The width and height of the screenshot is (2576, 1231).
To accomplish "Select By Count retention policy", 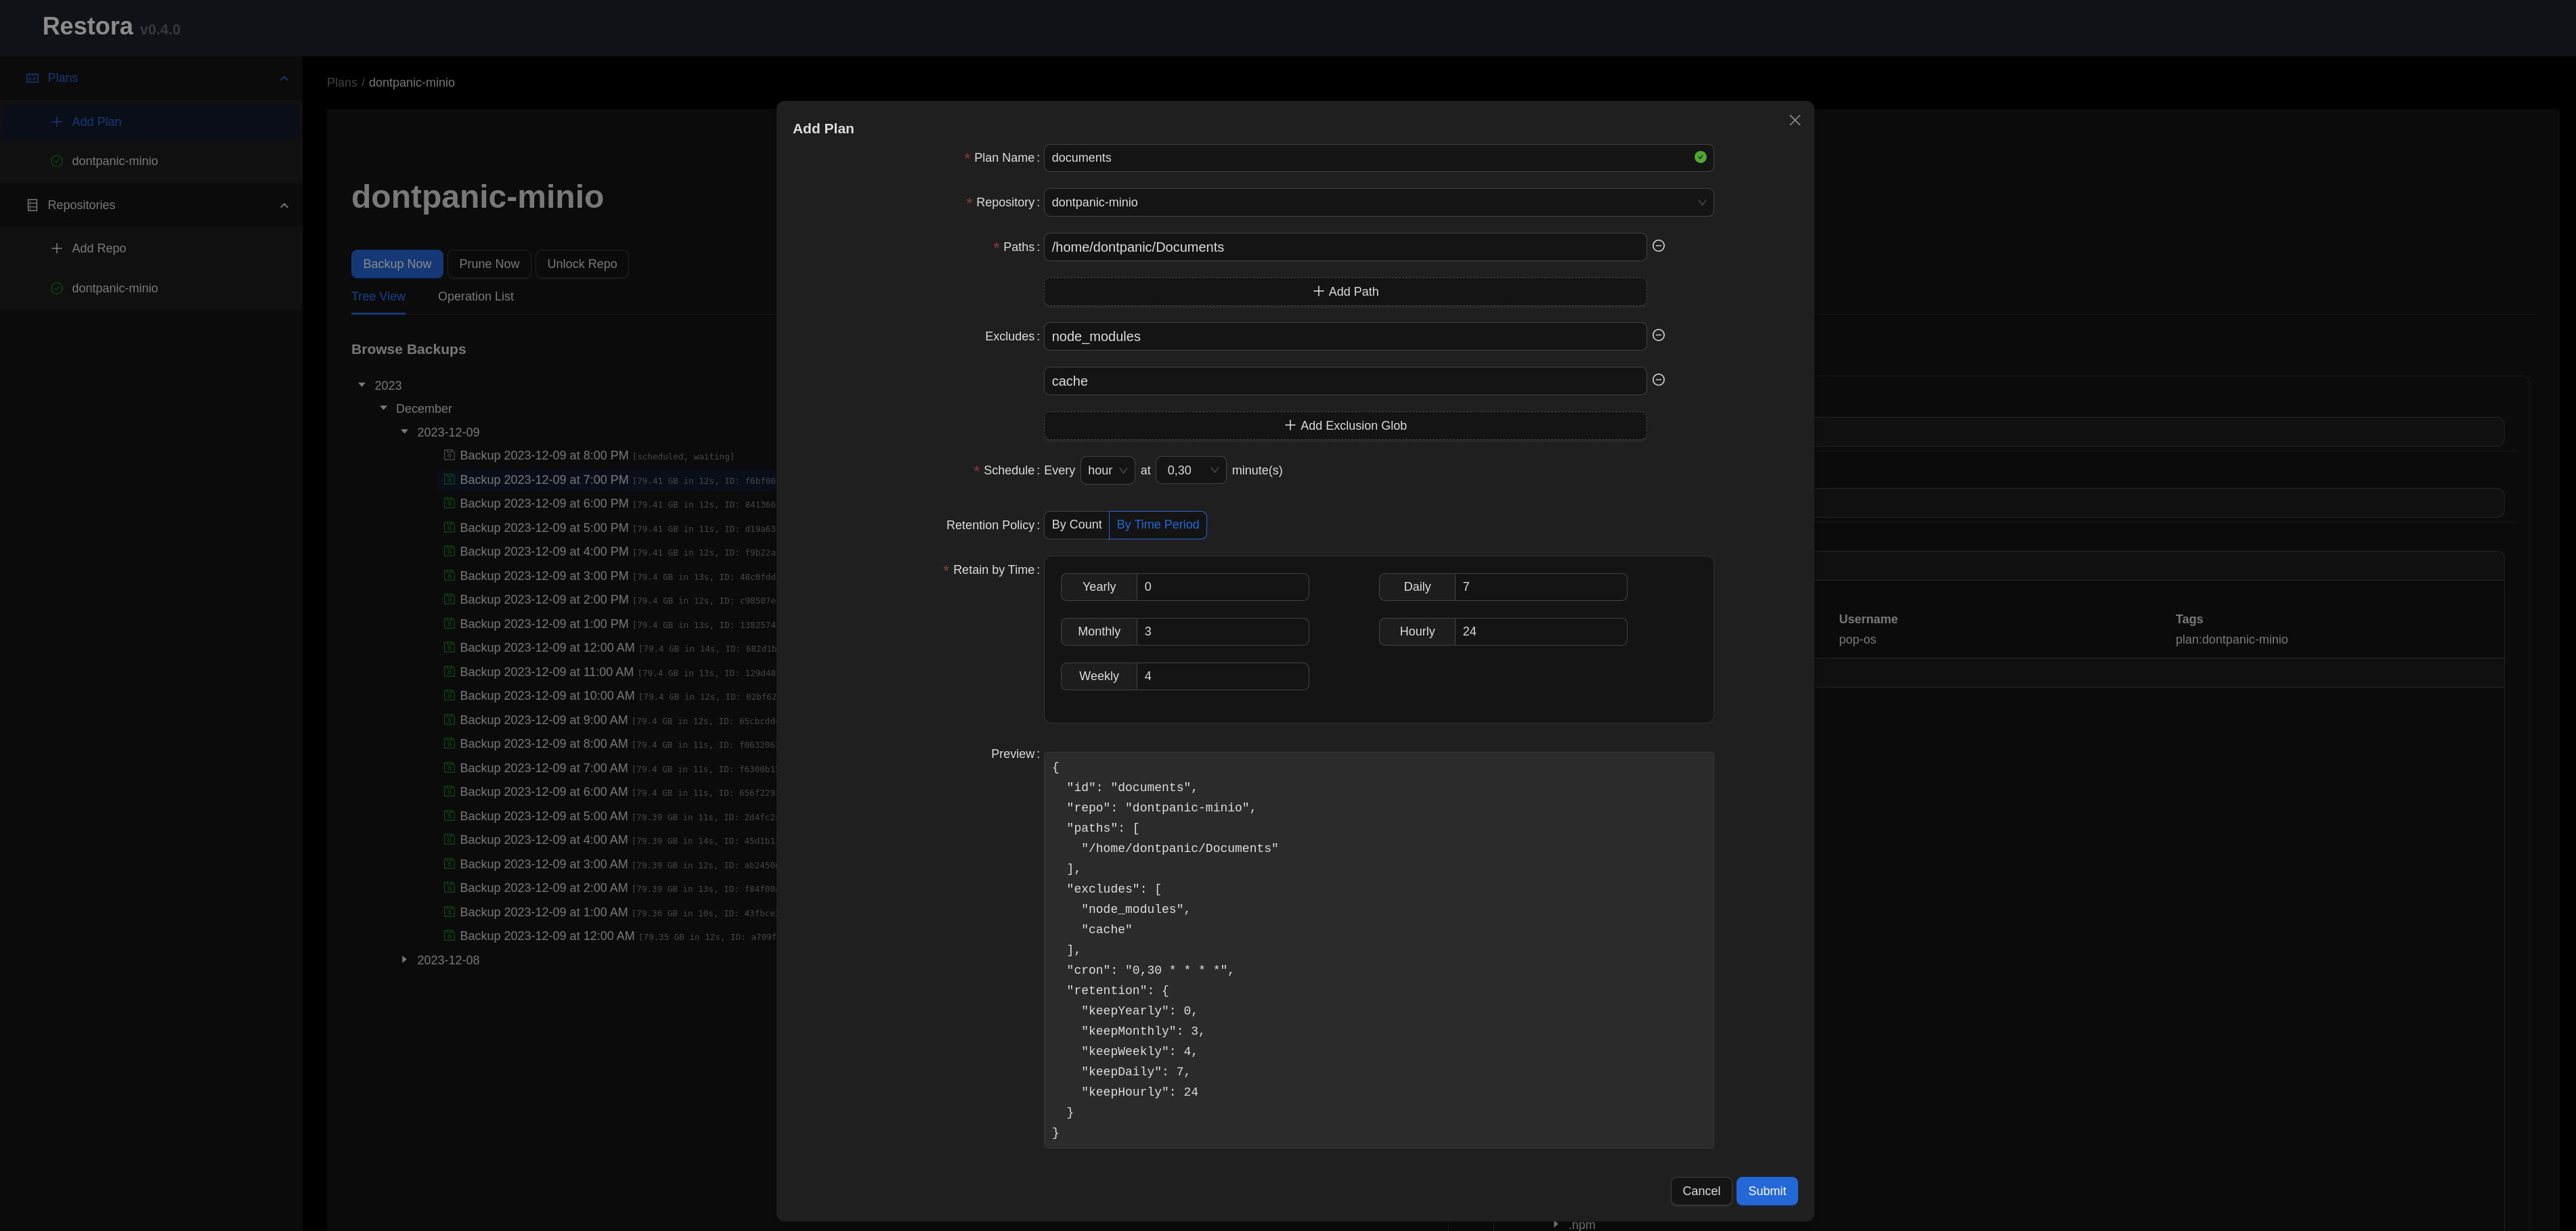I will point(1076,525).
